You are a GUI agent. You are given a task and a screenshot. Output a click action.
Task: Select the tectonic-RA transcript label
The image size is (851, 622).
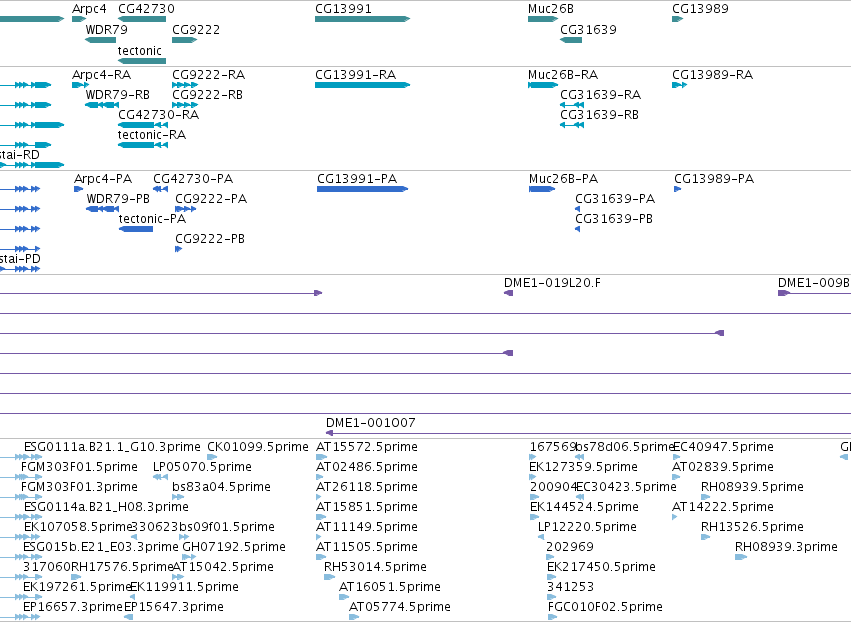(x=152, y=135)
